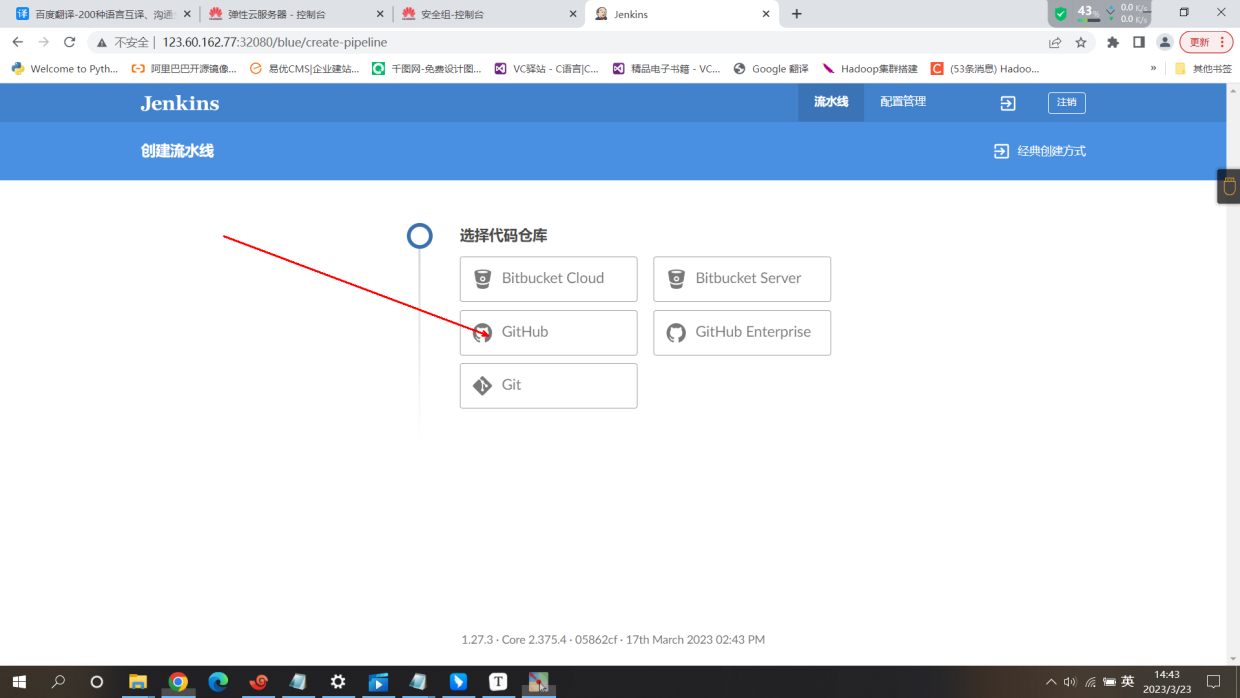Click the not-secure warning icon
The width and height of the screenshot is (1240, 698).
pyautogui.click(x=102, y=43)
